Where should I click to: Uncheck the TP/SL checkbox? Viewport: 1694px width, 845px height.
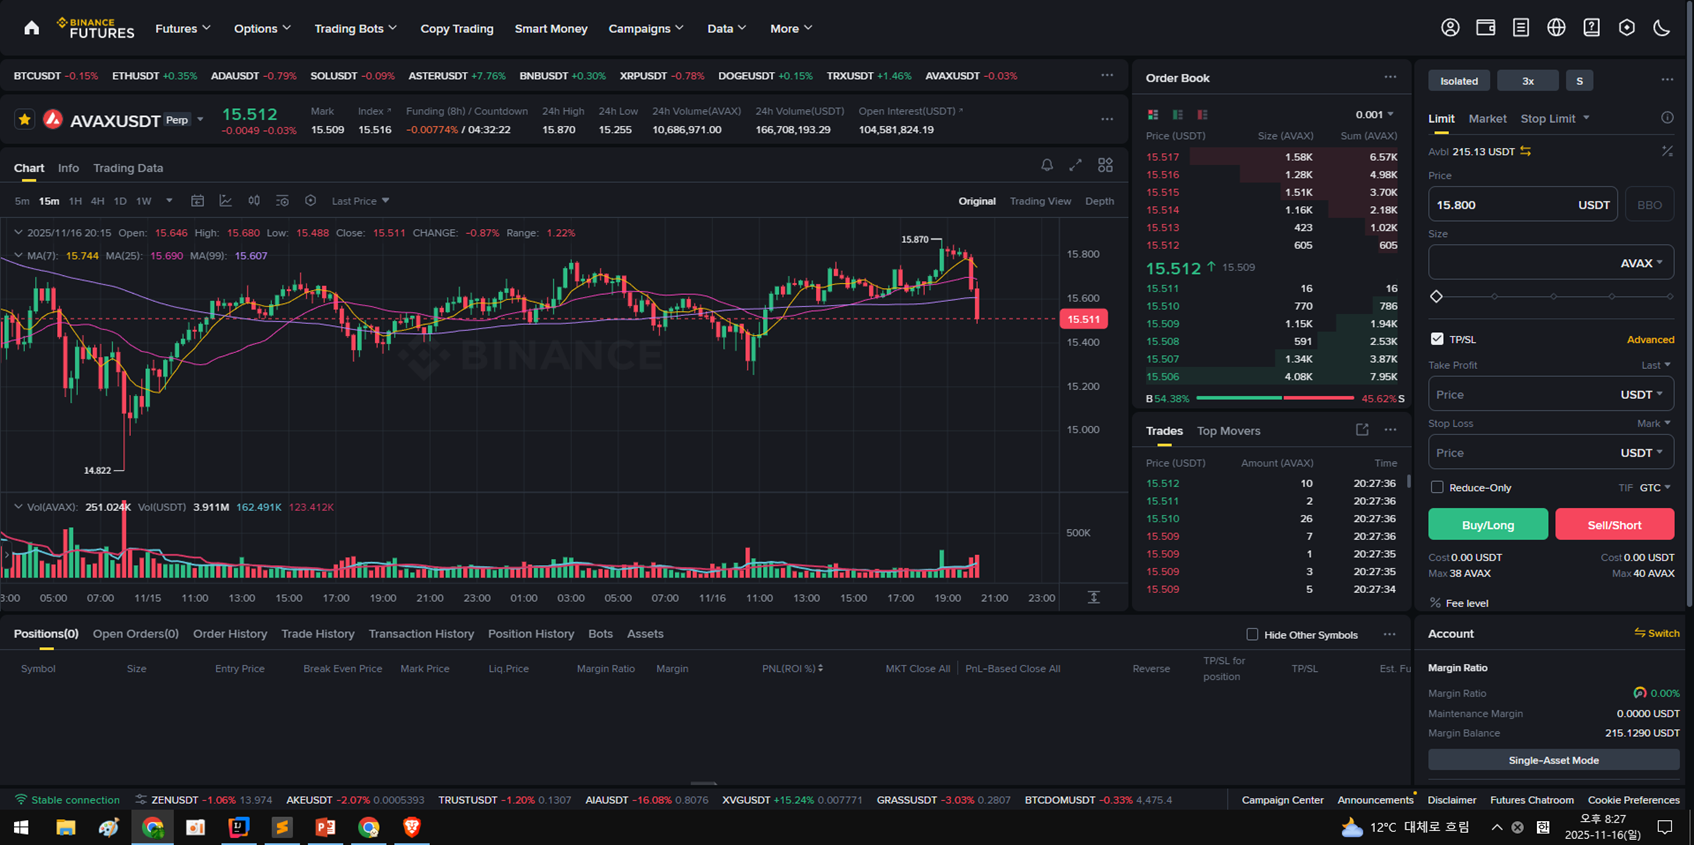pos(1437,339)
